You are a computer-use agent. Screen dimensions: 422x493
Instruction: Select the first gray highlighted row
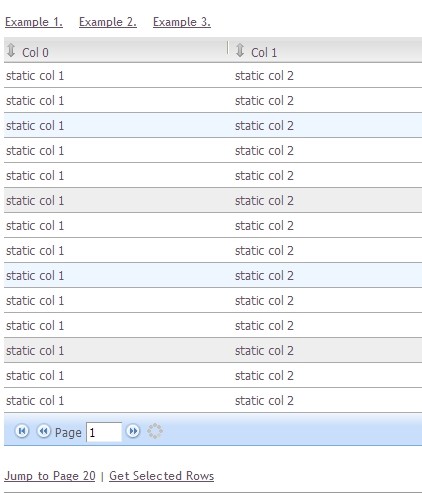point(213,200)
